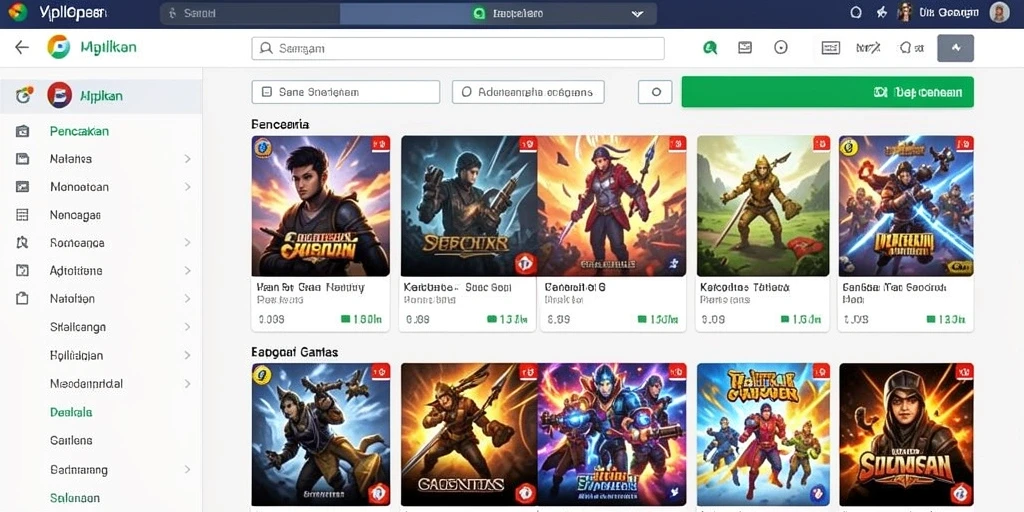Click the icon next to Somoanga
Screen dimensions: 1024x512
[22, 243]
